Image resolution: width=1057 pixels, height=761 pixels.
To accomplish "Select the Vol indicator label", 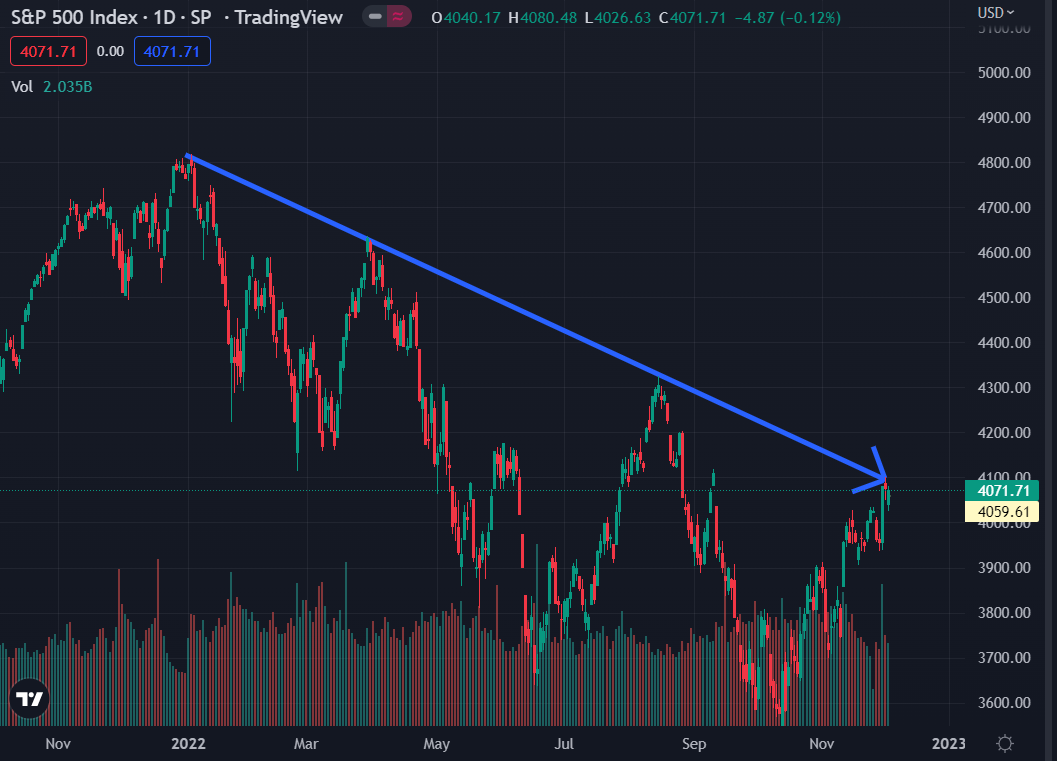I will [x=22, y=86].
